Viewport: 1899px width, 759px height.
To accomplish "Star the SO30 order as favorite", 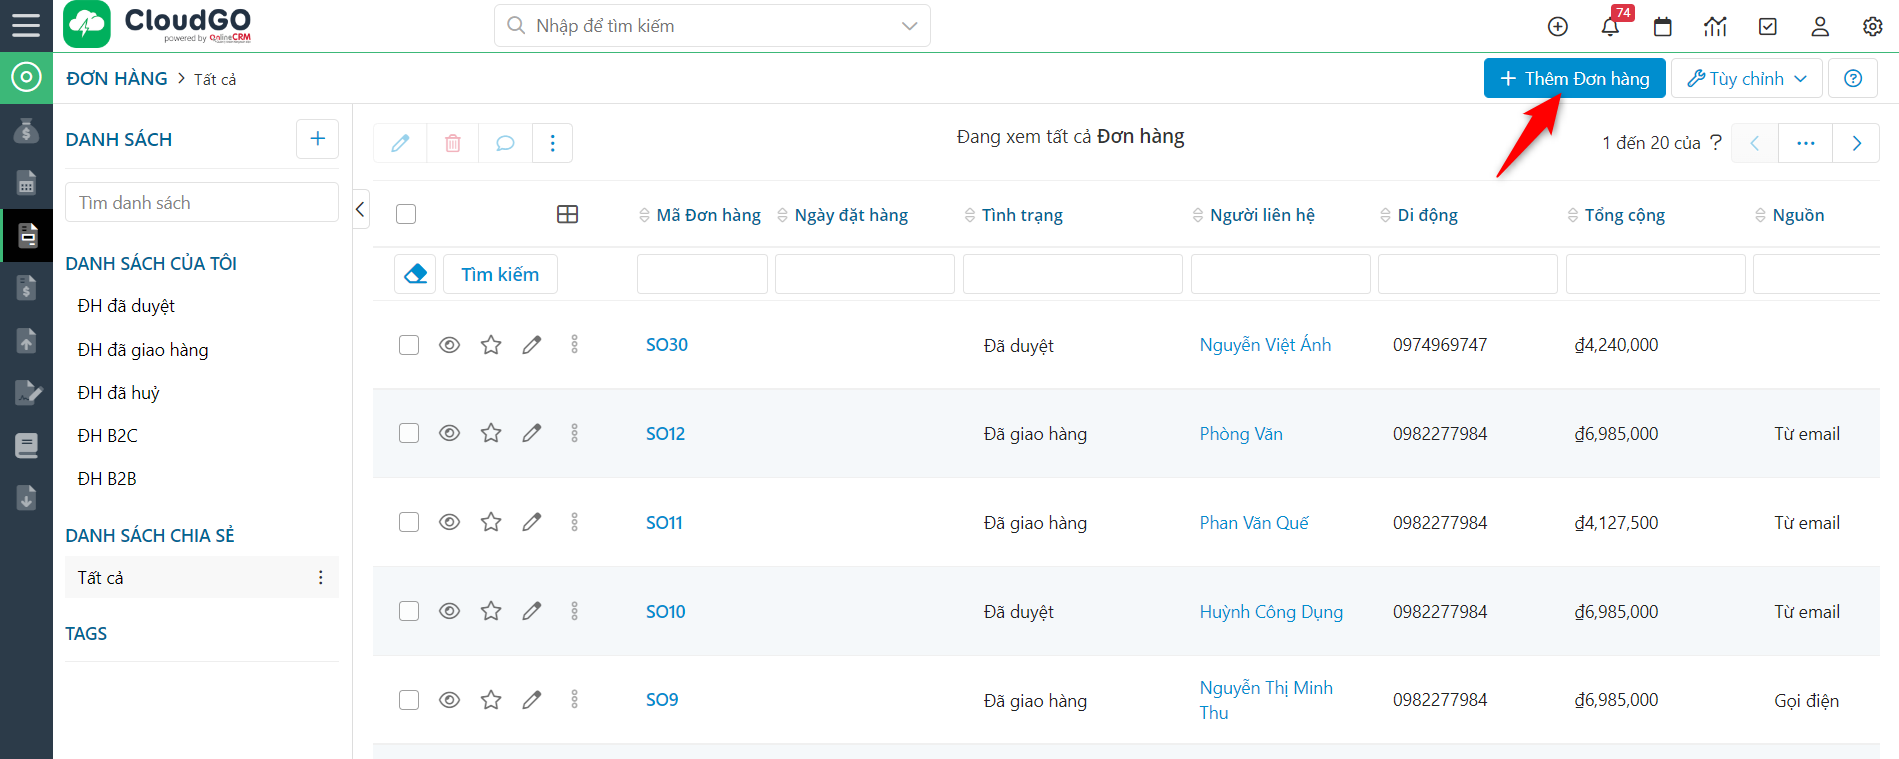I will point(491,345).
